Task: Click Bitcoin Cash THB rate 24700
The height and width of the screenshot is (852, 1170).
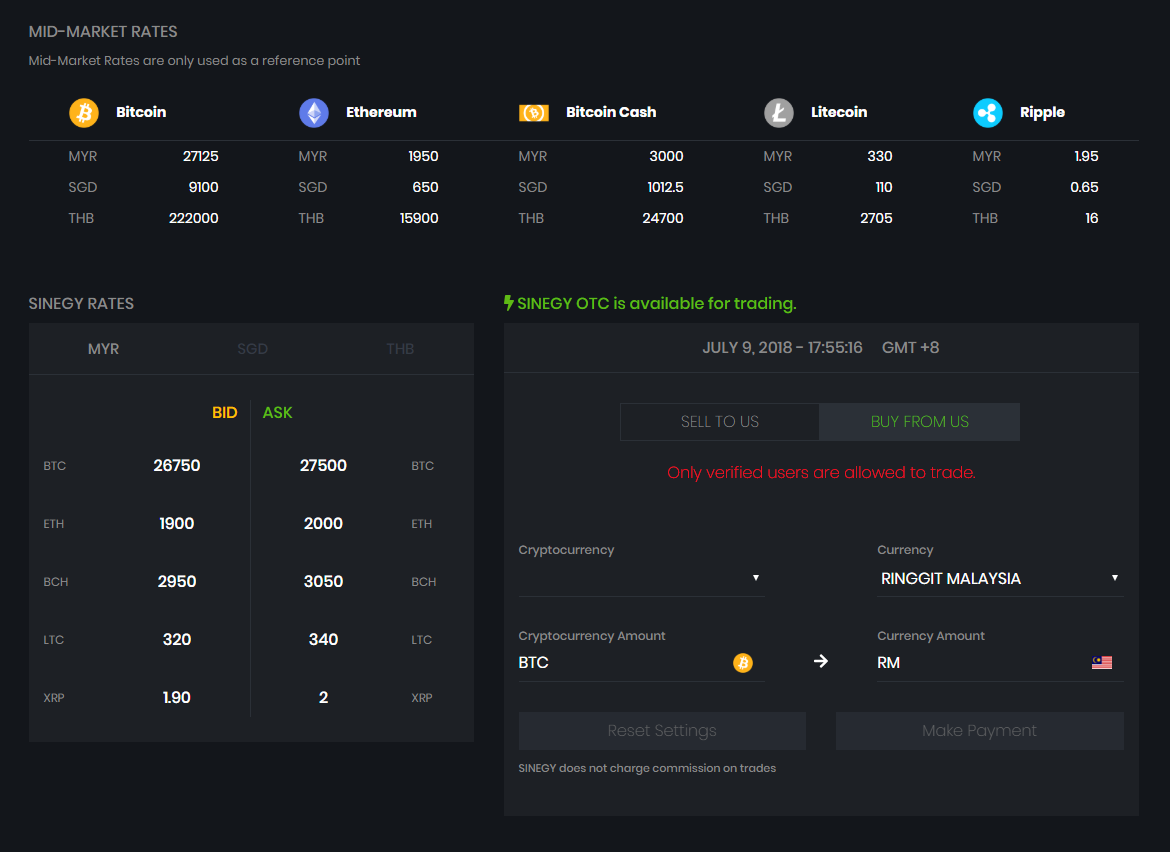Action: (663, 218)
